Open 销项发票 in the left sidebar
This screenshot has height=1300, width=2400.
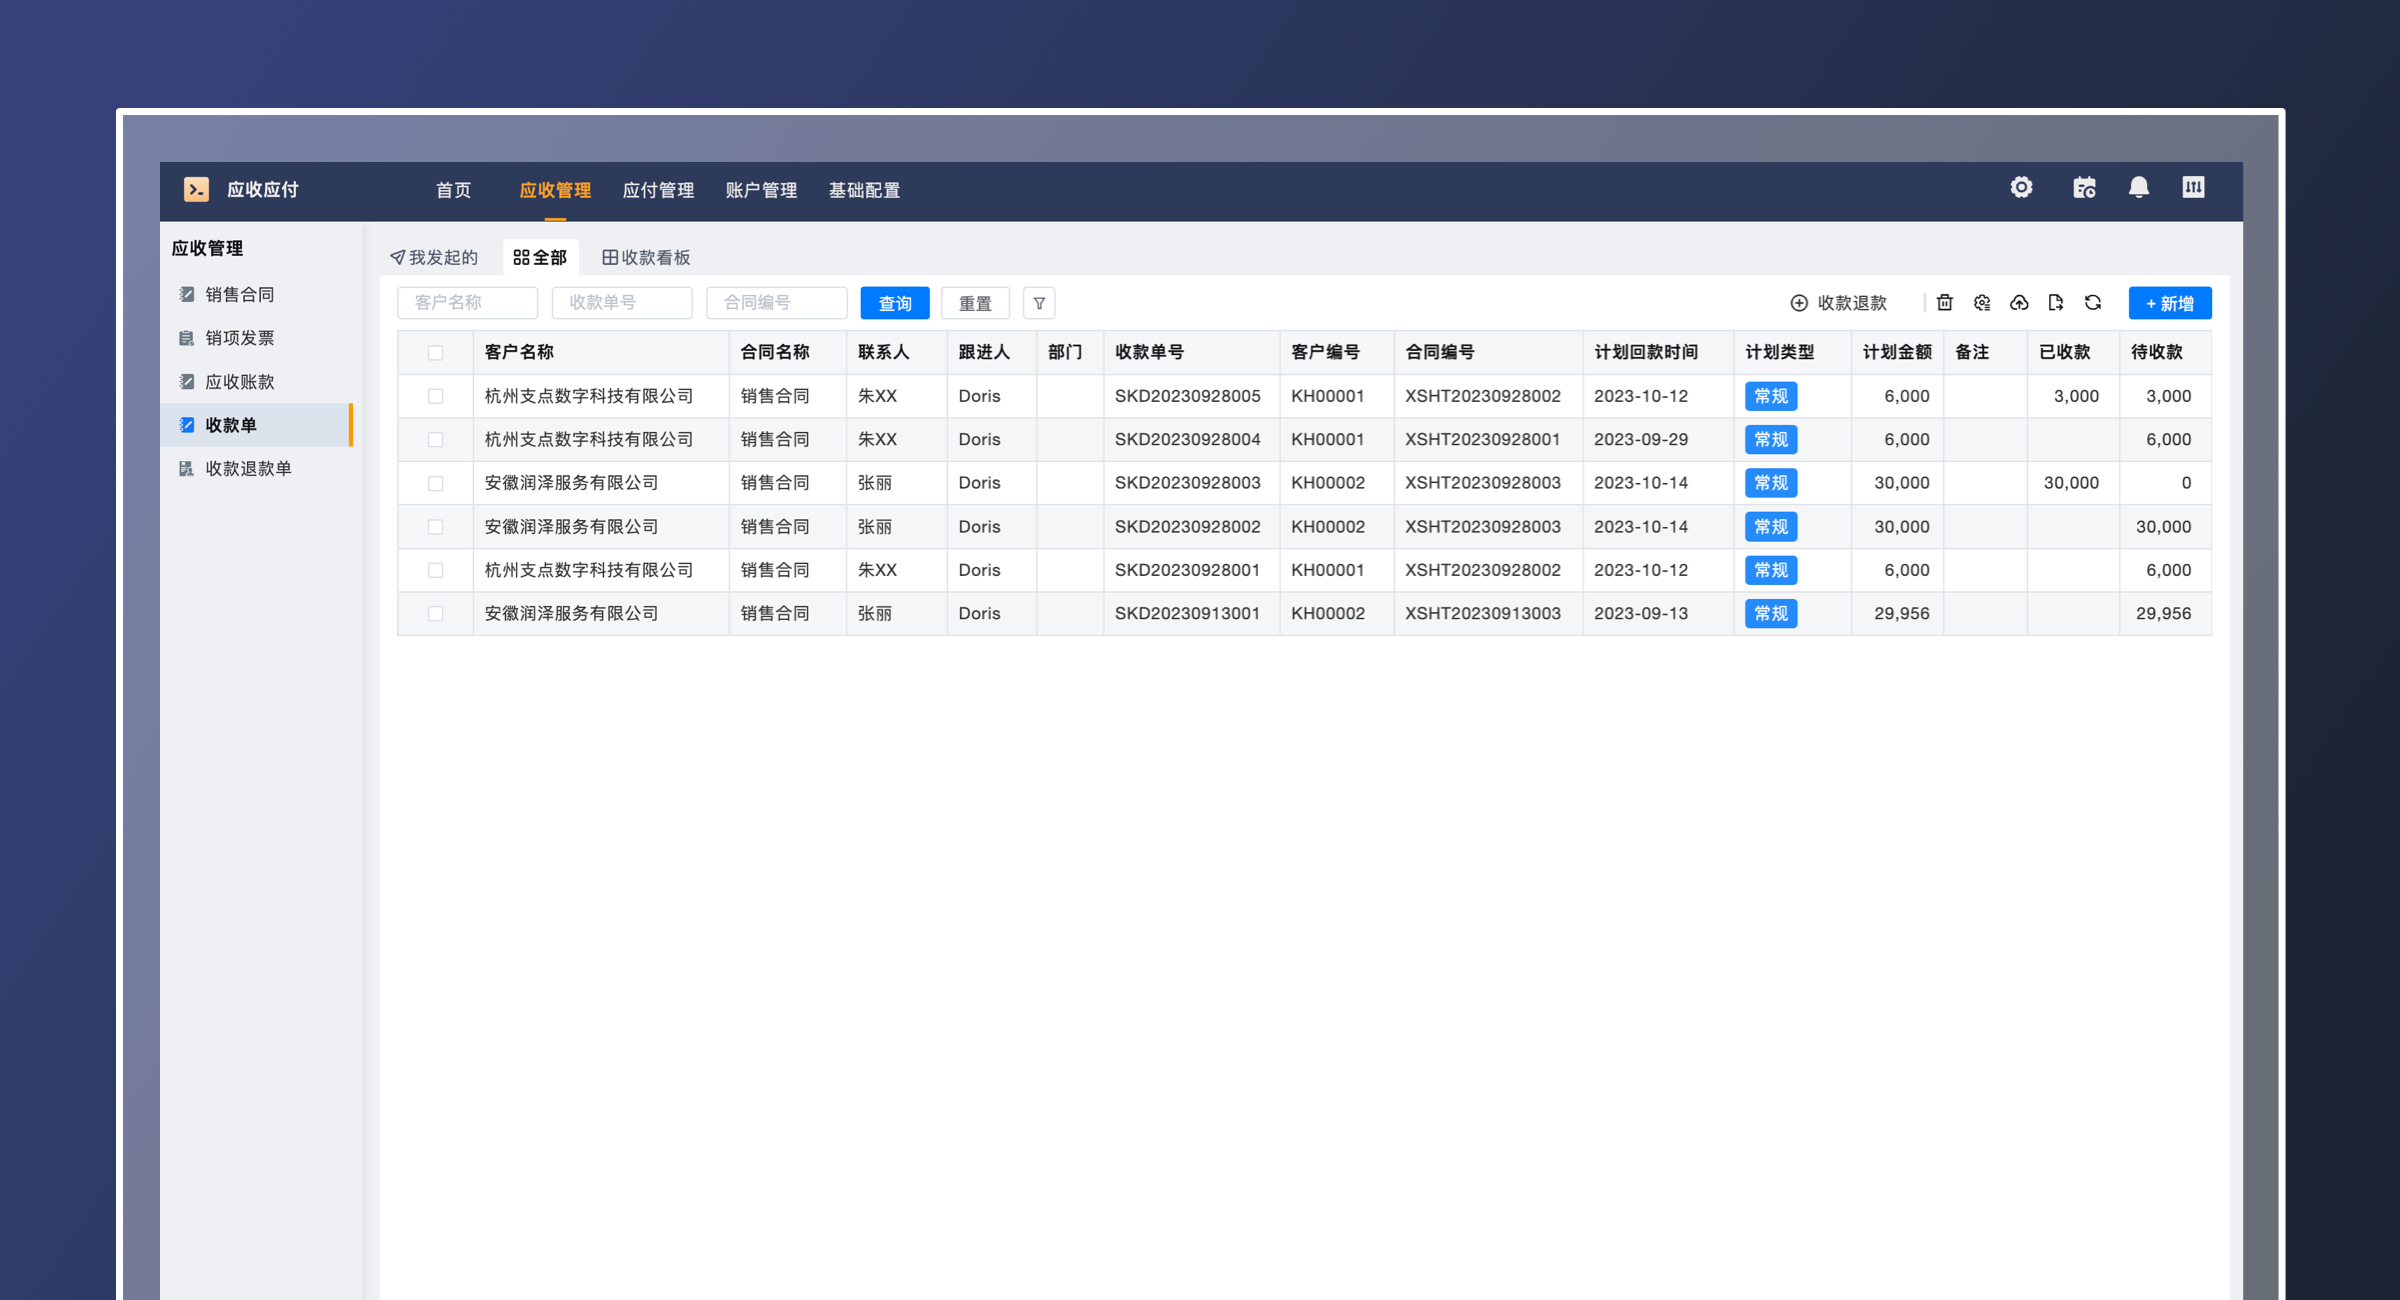239,338
